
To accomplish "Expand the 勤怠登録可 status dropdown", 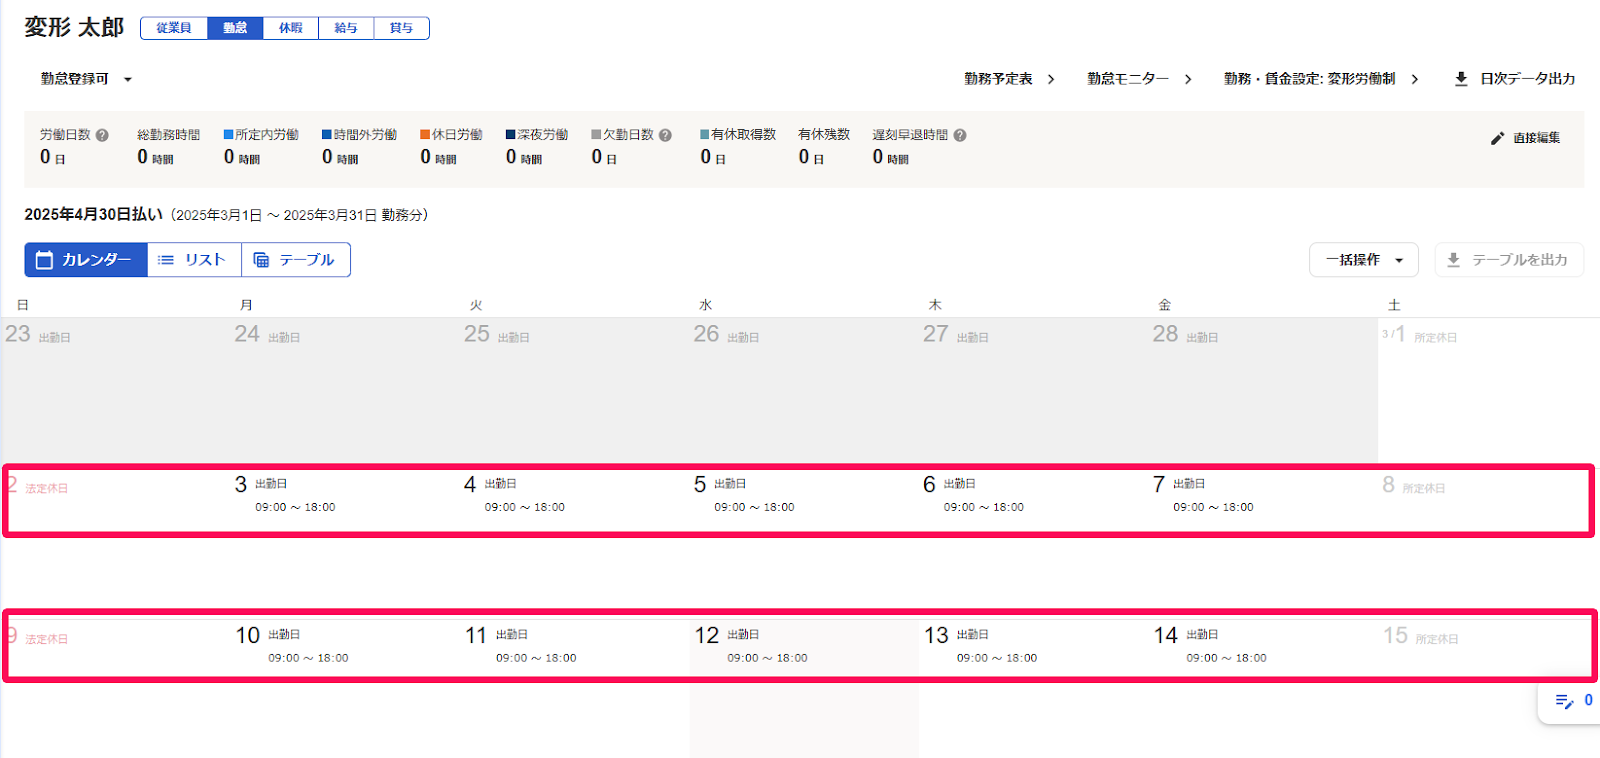I will [x=86, y=79].
